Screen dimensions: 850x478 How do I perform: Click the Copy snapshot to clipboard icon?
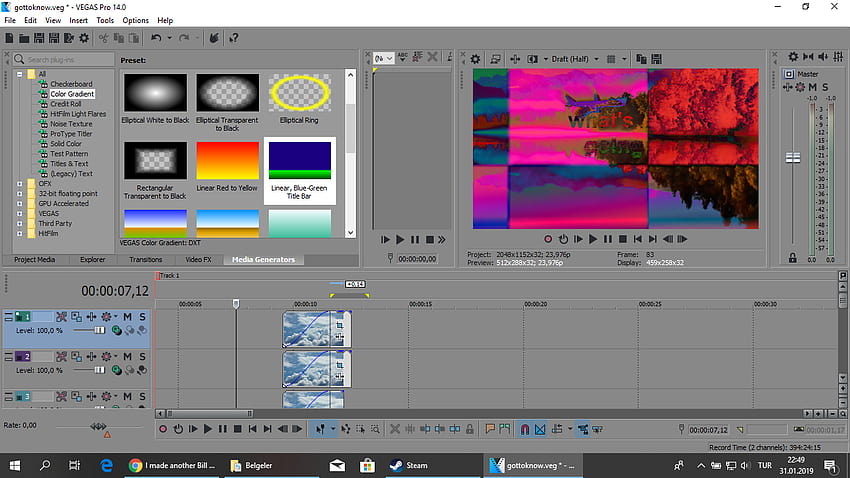[641, 59]
